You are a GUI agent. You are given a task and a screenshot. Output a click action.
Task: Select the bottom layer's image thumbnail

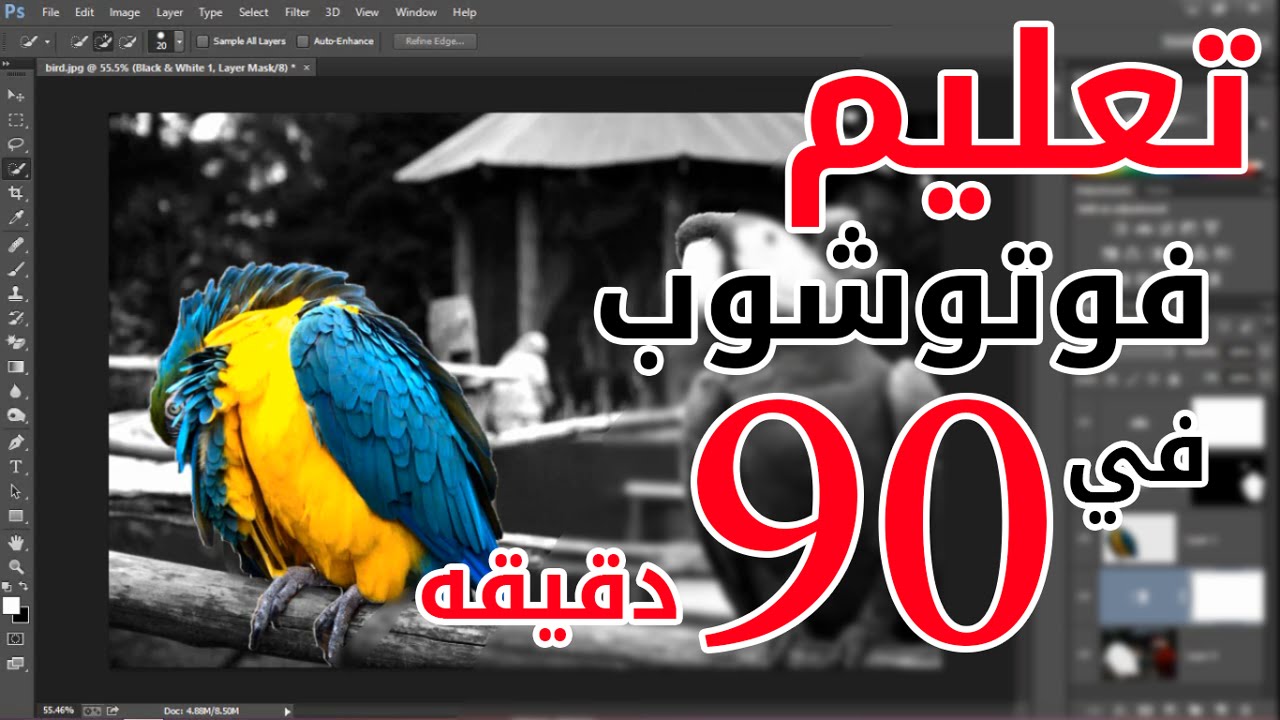[1139, 655]
